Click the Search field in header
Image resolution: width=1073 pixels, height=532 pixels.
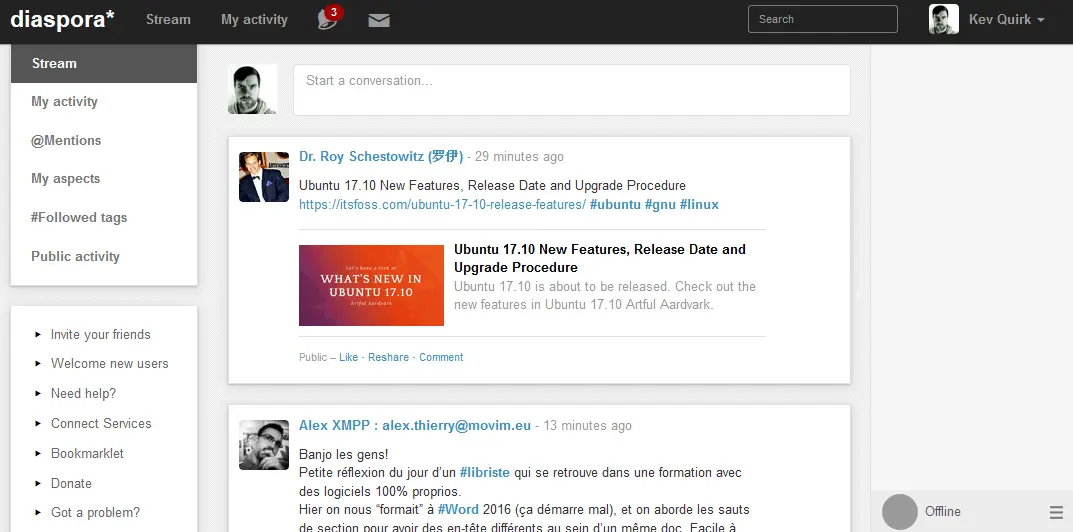pyautogui.click(x=822, y=19)
